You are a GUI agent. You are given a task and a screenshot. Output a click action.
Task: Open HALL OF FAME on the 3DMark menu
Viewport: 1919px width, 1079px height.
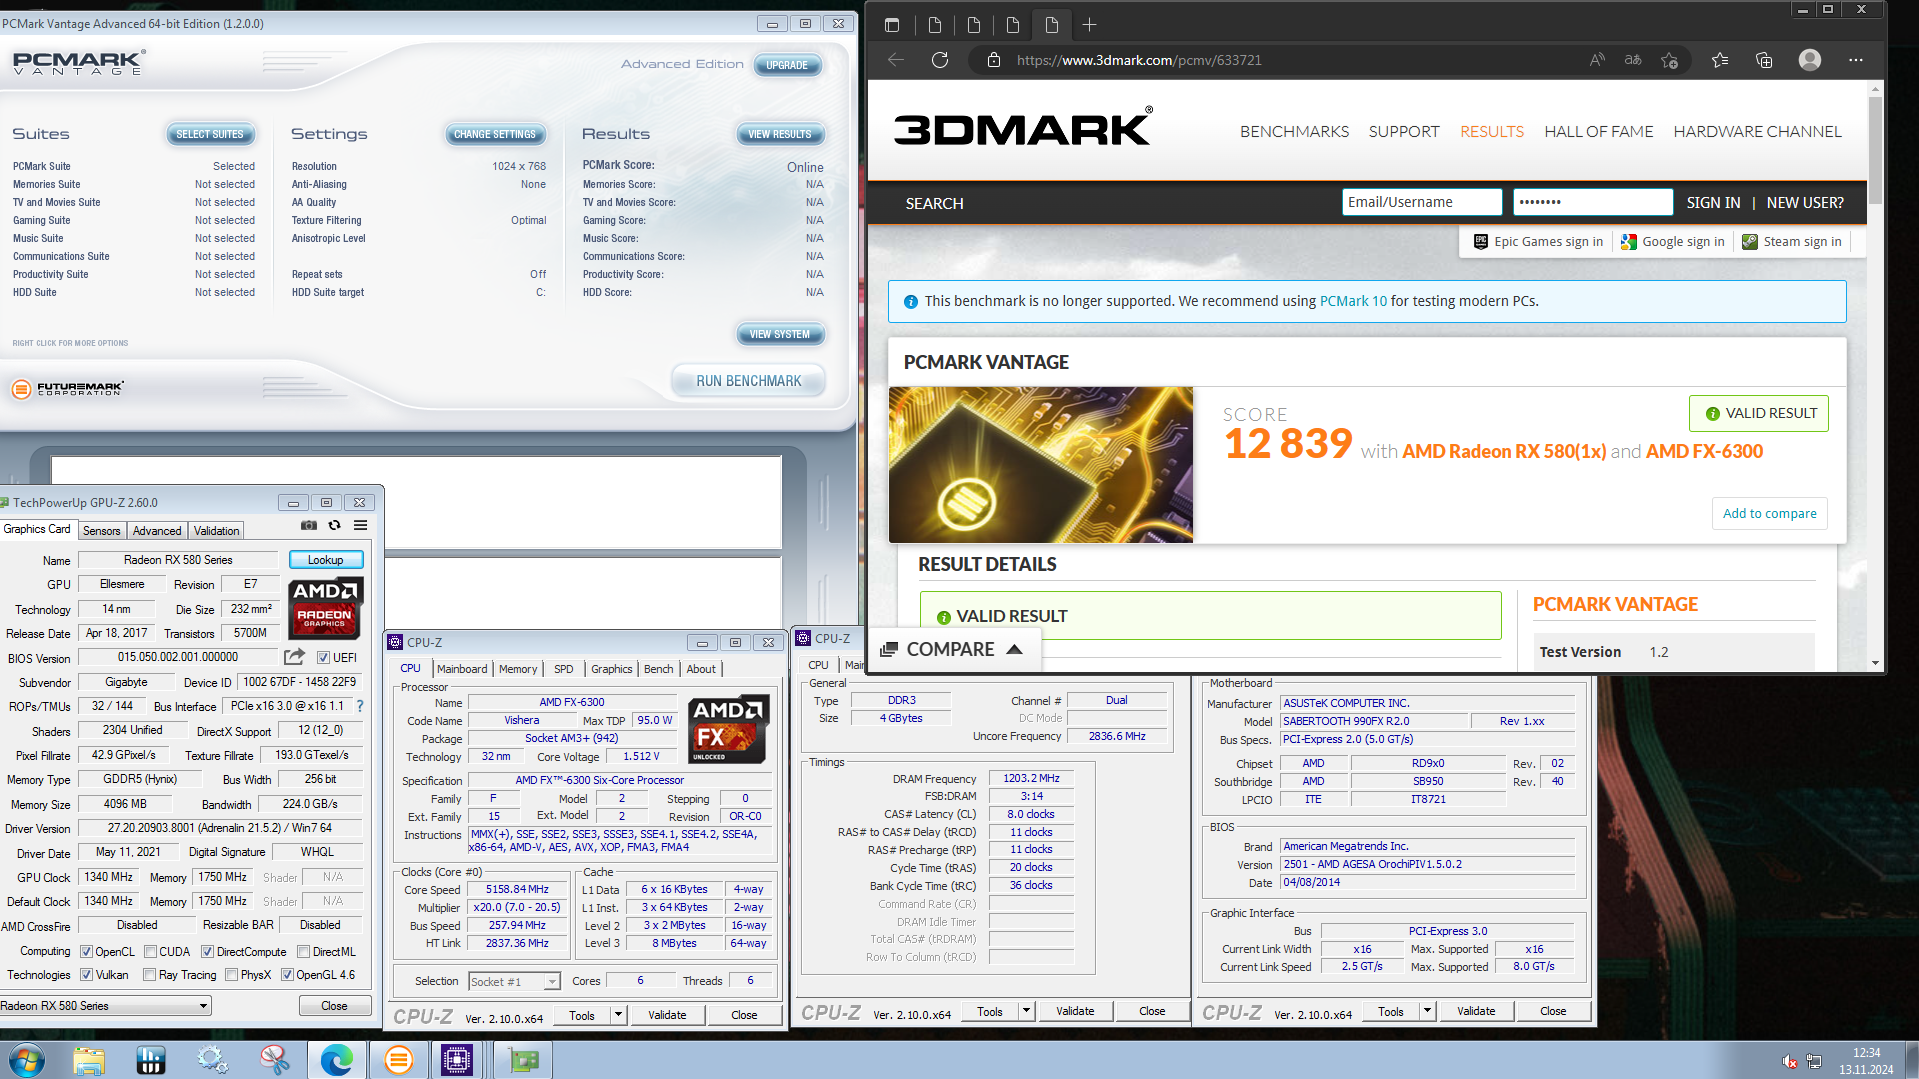[1598, 131]
